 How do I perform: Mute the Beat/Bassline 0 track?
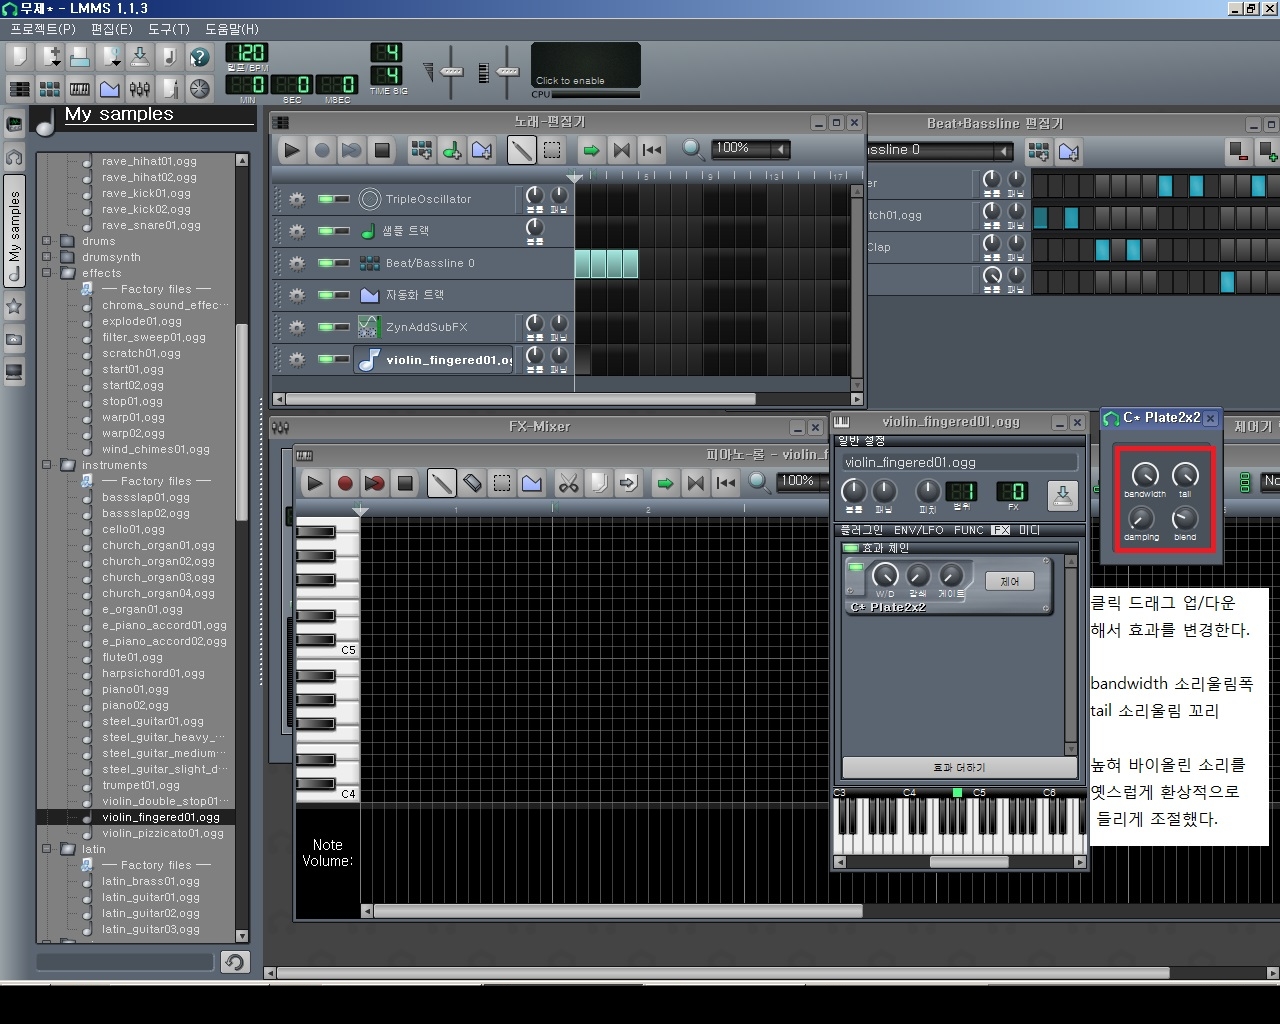325,263
